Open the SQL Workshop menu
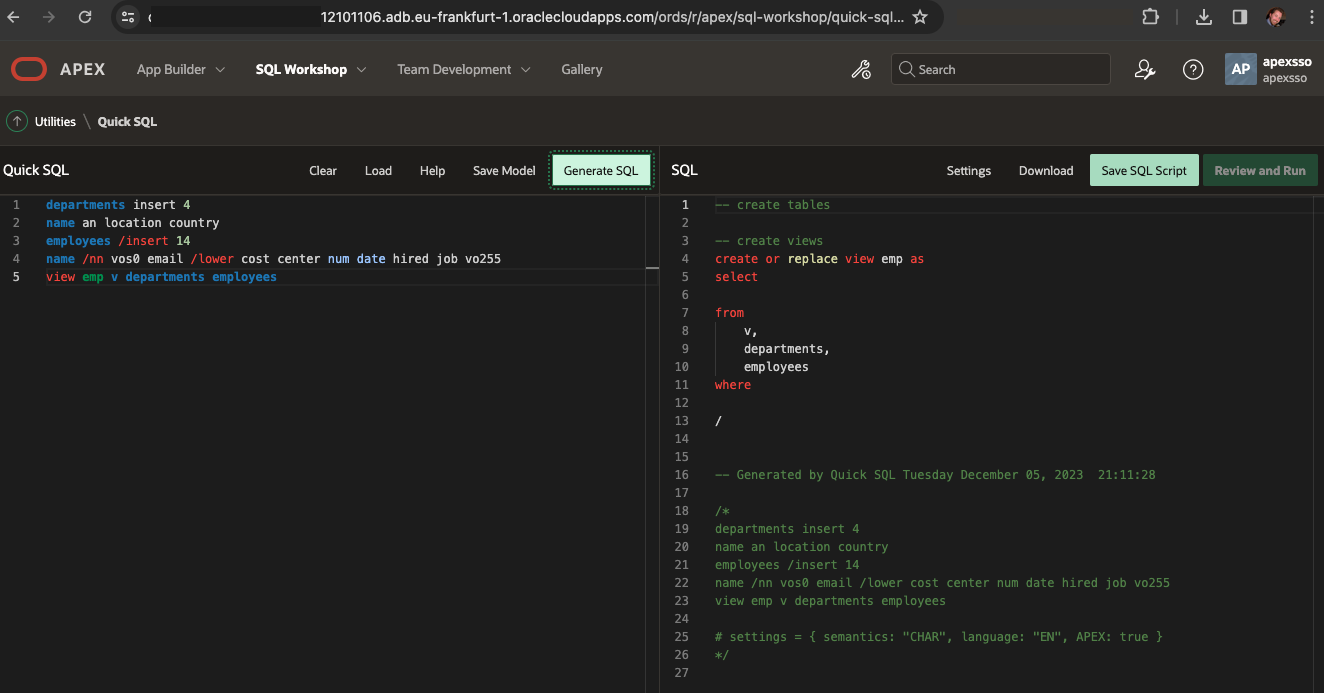 pos(301,69)
